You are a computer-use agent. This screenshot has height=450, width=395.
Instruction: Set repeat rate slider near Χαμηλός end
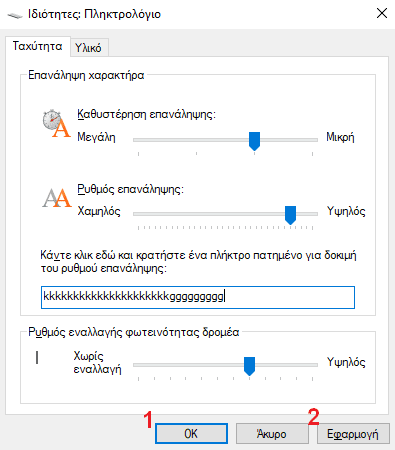tap(139, 214)
